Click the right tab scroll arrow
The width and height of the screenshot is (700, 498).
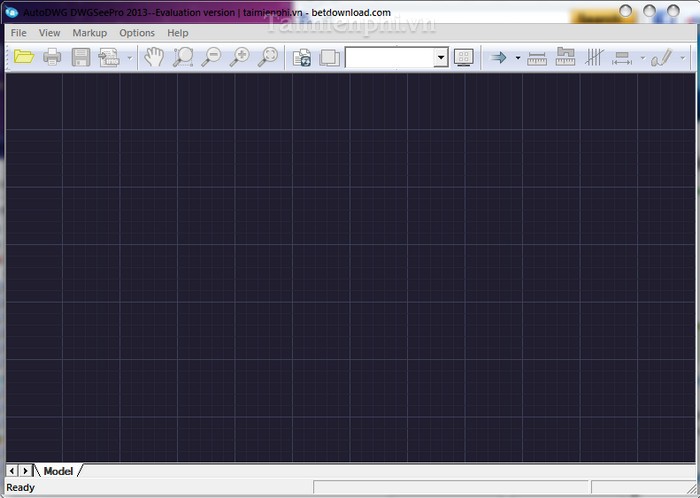coord(25,471)
